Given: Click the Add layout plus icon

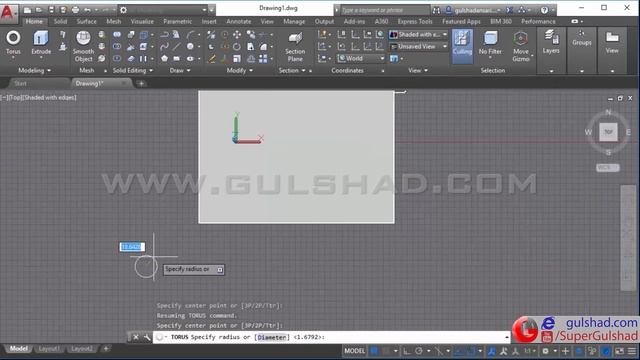Looking at the screenshot, I should (x=106, y=349).
